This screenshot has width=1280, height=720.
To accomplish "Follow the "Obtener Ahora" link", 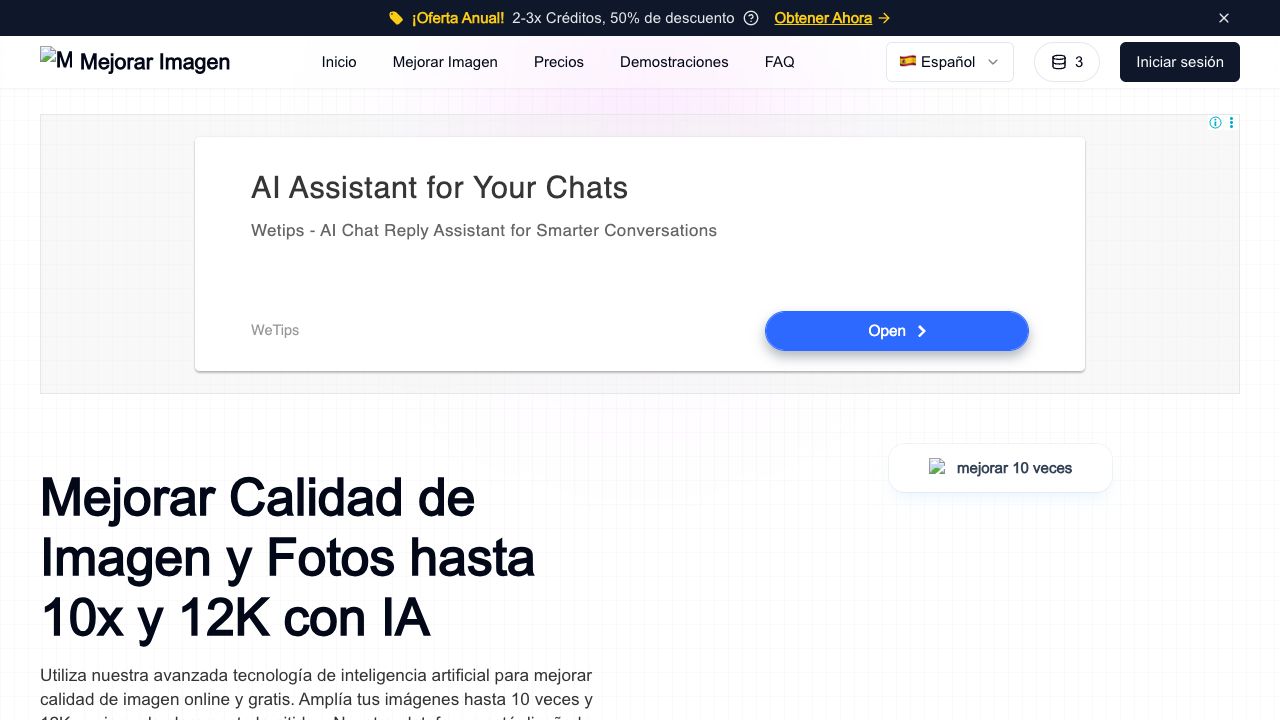I will [831, 18].
